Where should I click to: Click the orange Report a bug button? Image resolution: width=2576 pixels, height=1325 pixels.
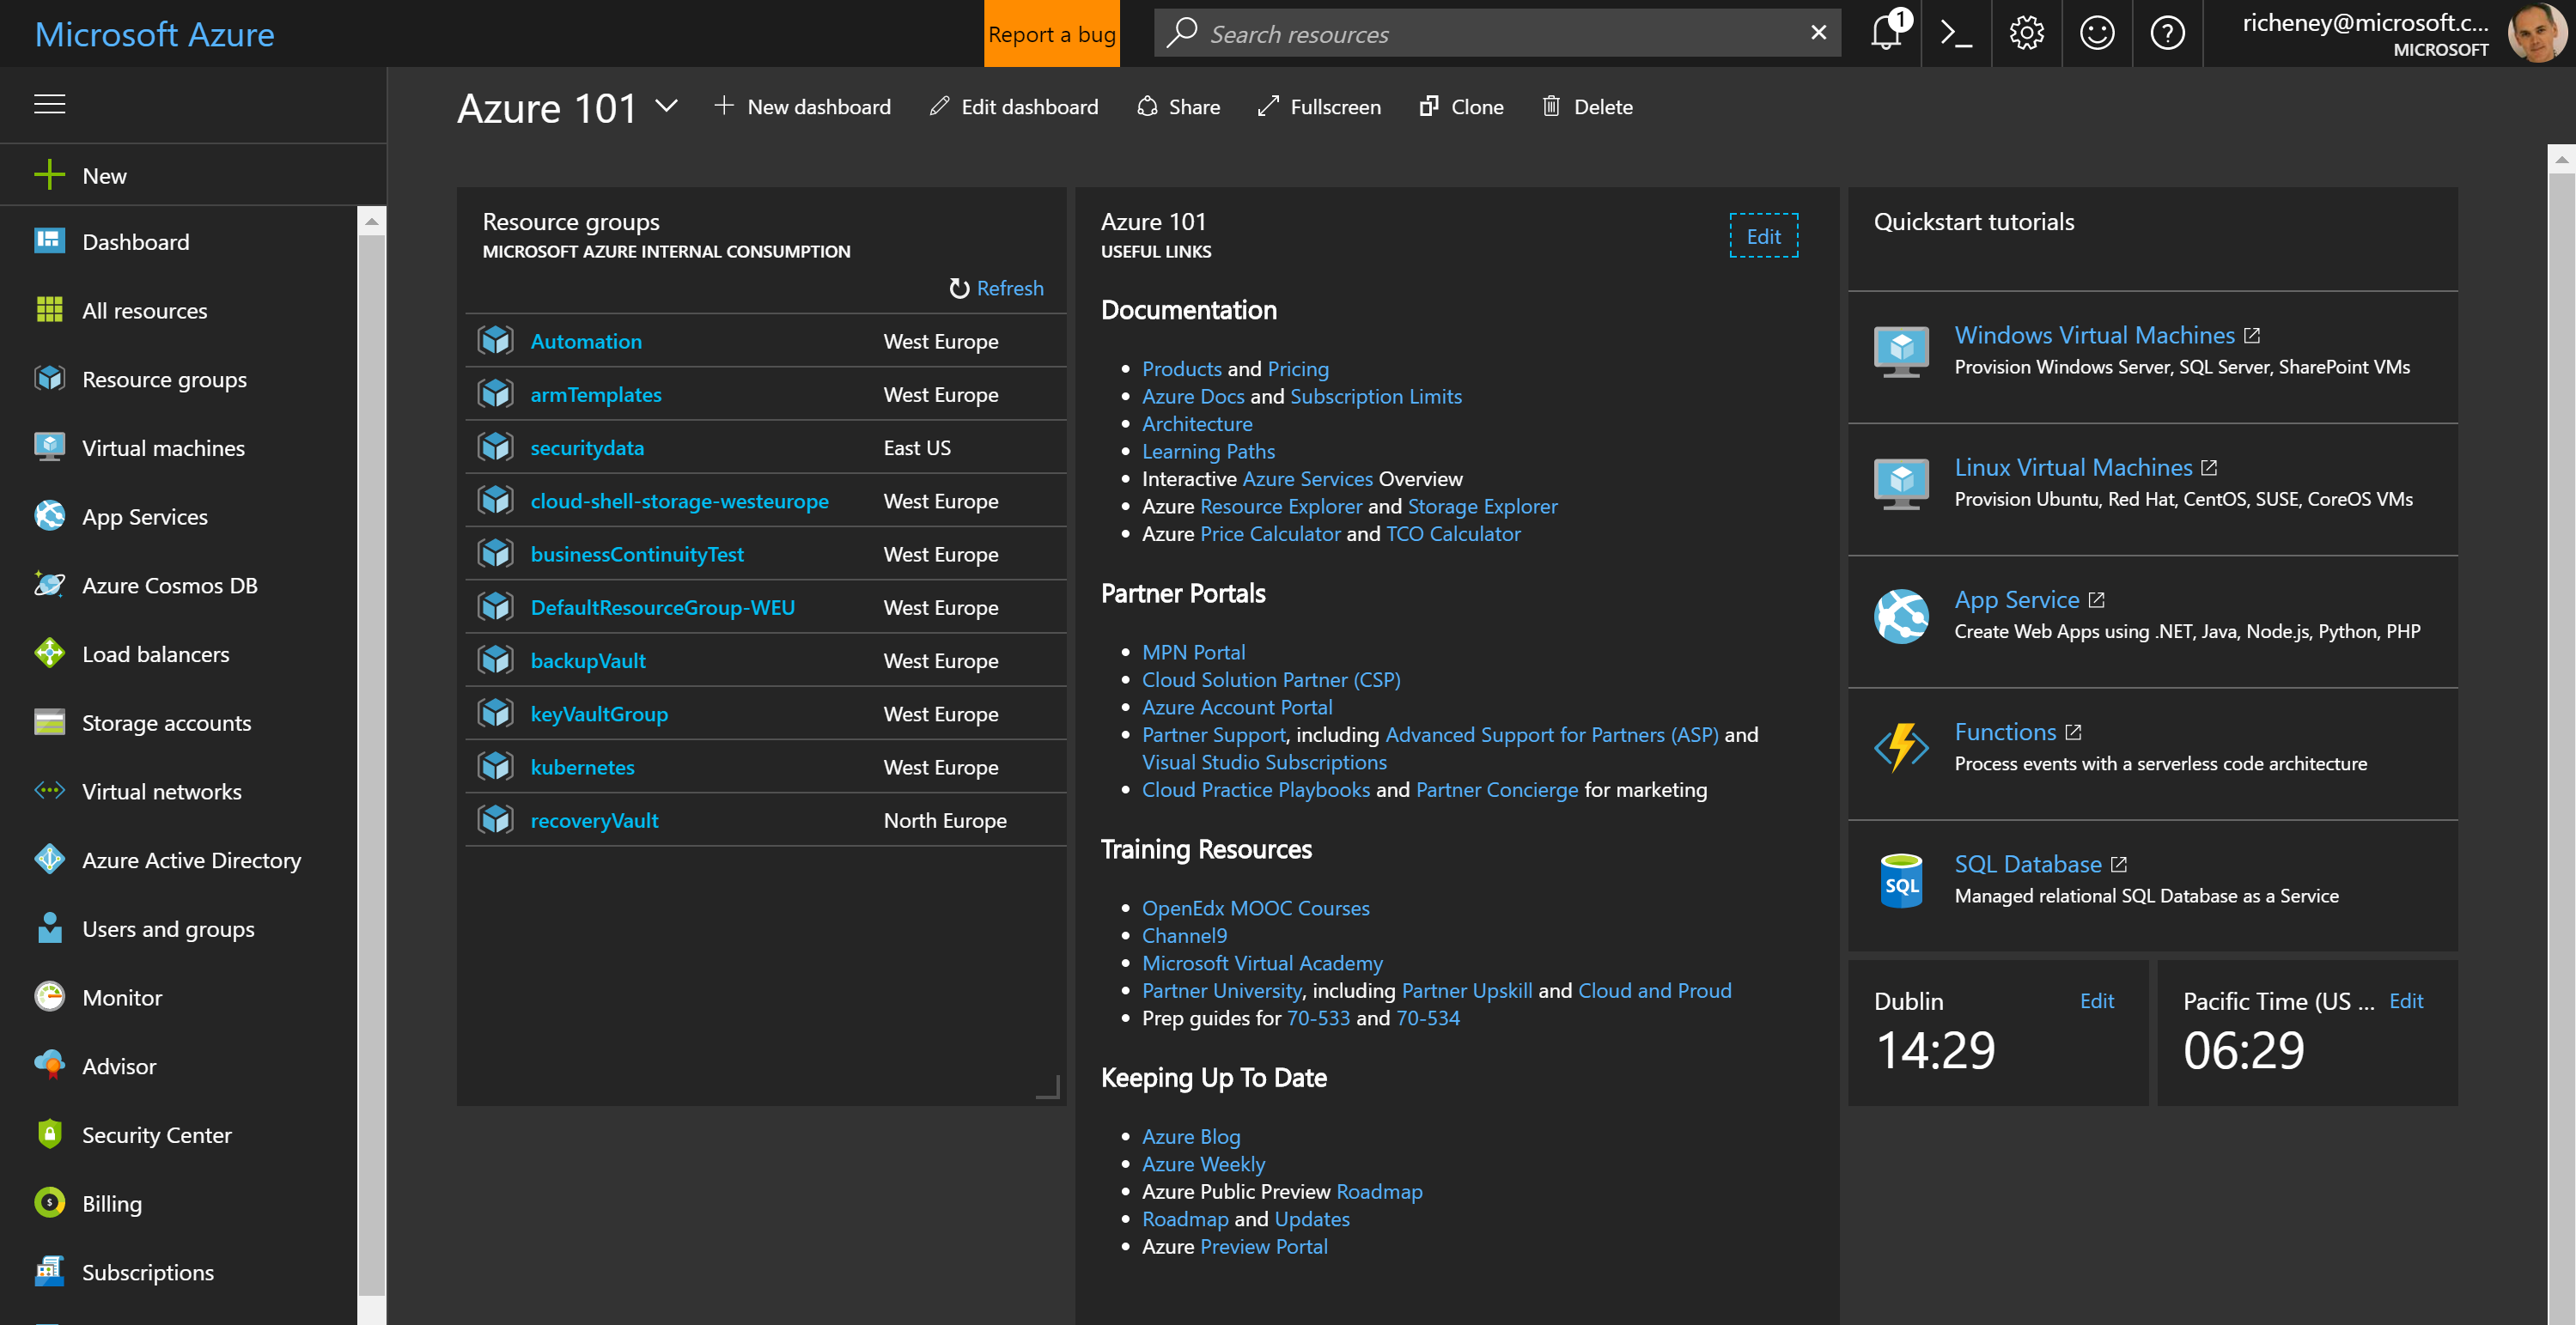[x=1051, y=34]
